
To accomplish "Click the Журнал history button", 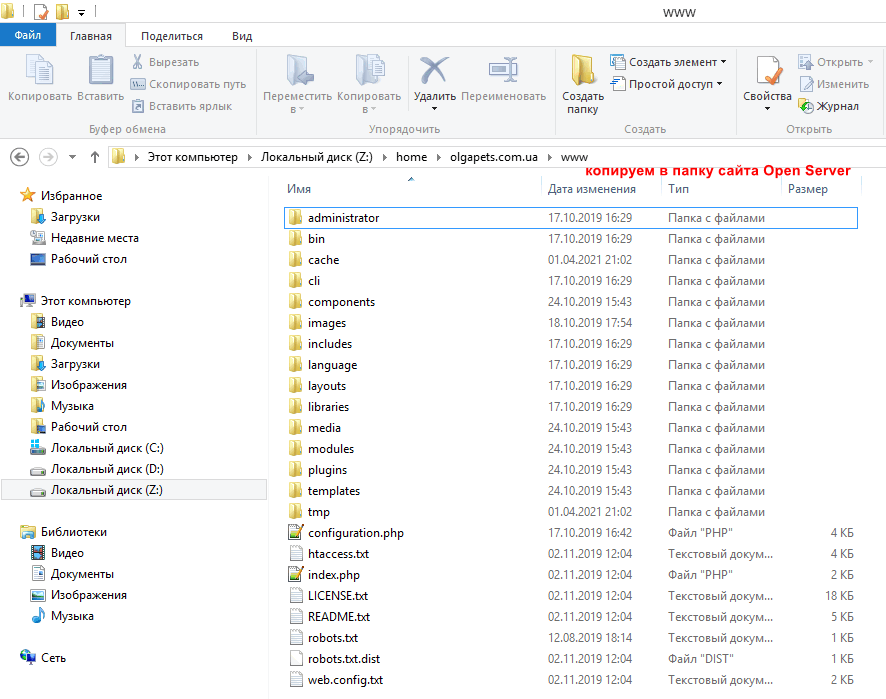I will coord(828,106).
